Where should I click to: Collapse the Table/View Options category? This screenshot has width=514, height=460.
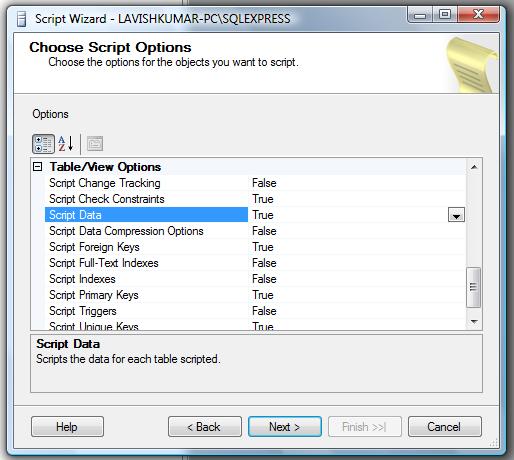pos(38,167)
